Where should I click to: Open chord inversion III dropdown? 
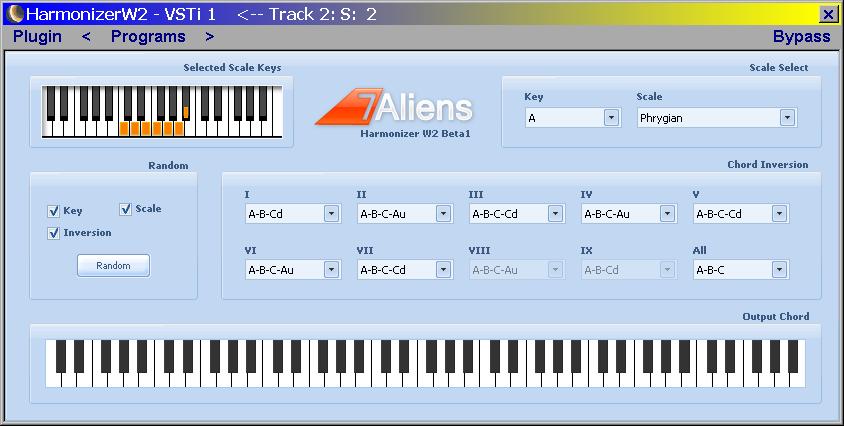coord(517,214)
